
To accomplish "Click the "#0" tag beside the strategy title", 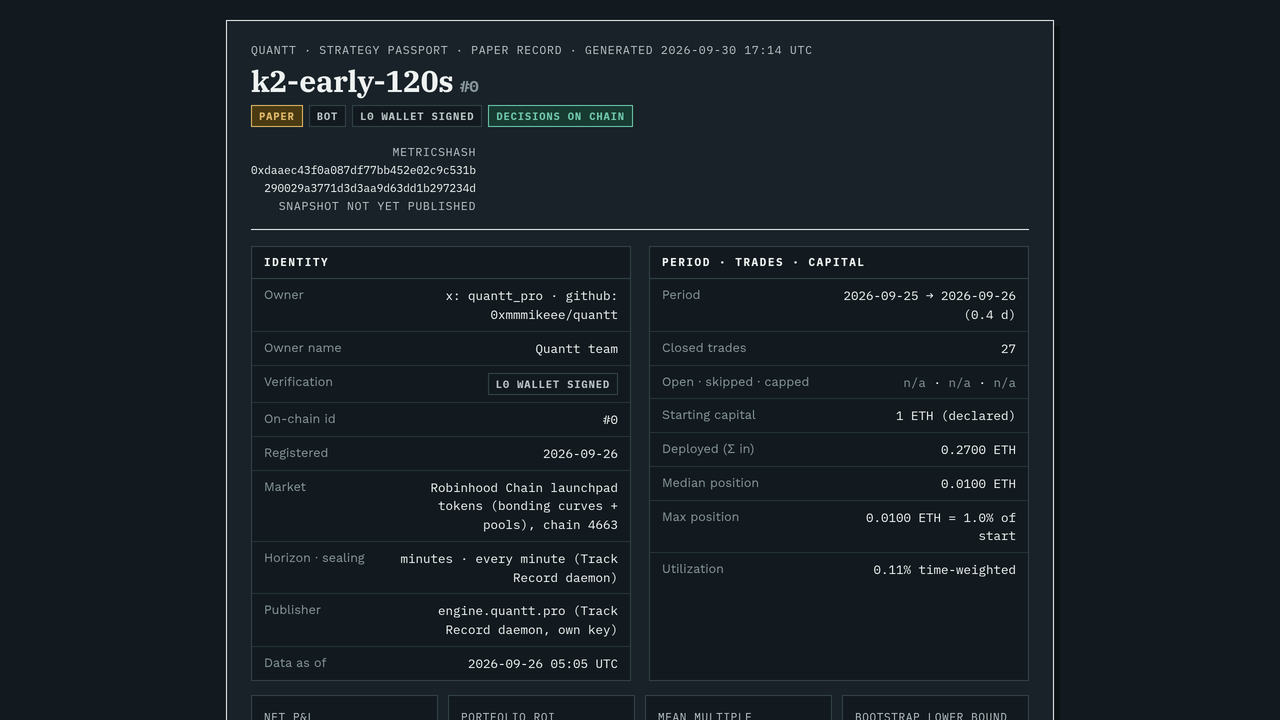I will 469,87.
